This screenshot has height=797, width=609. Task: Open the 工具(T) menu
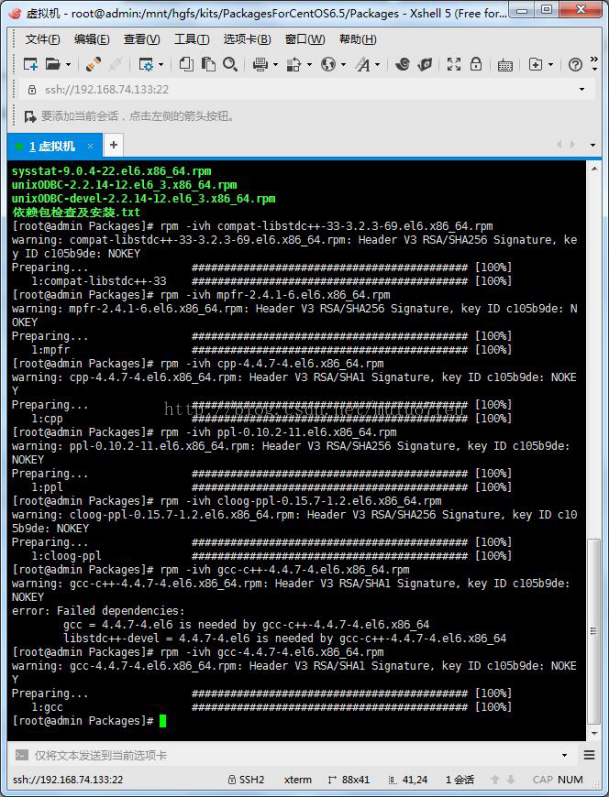pyautogui.click(x=192, y=39)
